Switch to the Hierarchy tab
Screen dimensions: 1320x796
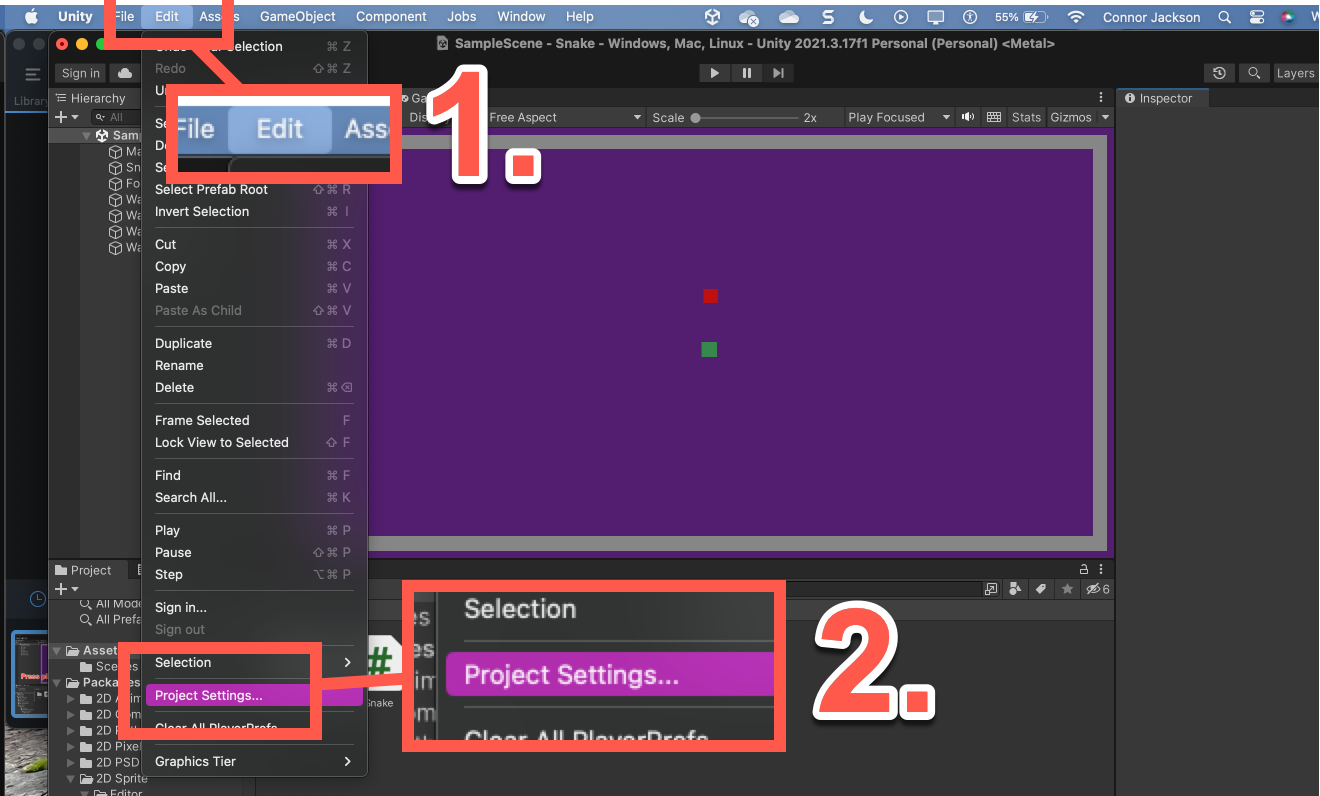tap(91, 98)
